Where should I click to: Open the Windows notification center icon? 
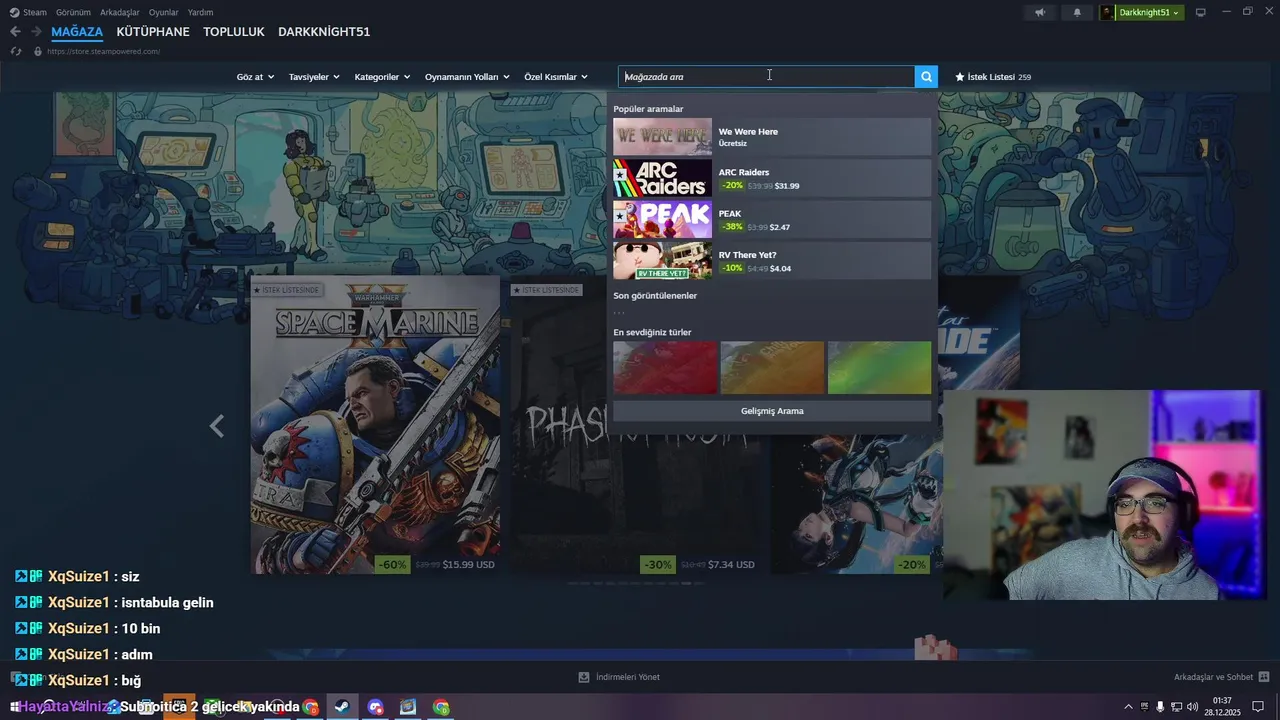coord(1258,707)
